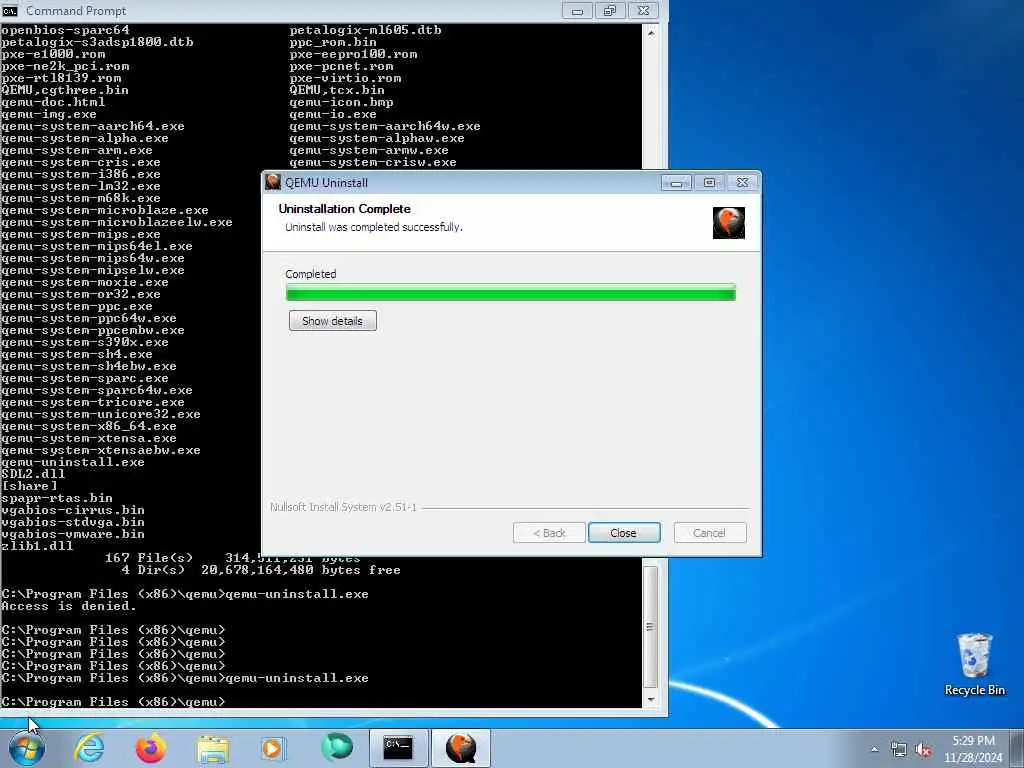Click the Close button in QEMU Uninstall
The image size is (1024, 768).
click(624, 533)
